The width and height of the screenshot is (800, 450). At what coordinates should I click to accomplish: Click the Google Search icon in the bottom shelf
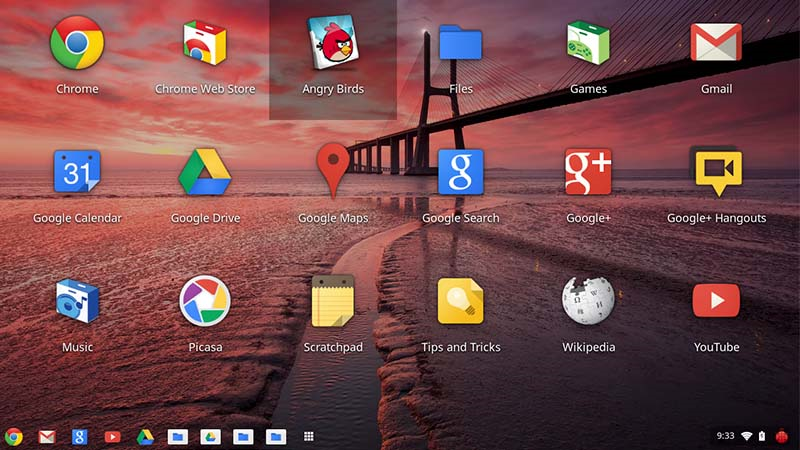coord(79,437)
